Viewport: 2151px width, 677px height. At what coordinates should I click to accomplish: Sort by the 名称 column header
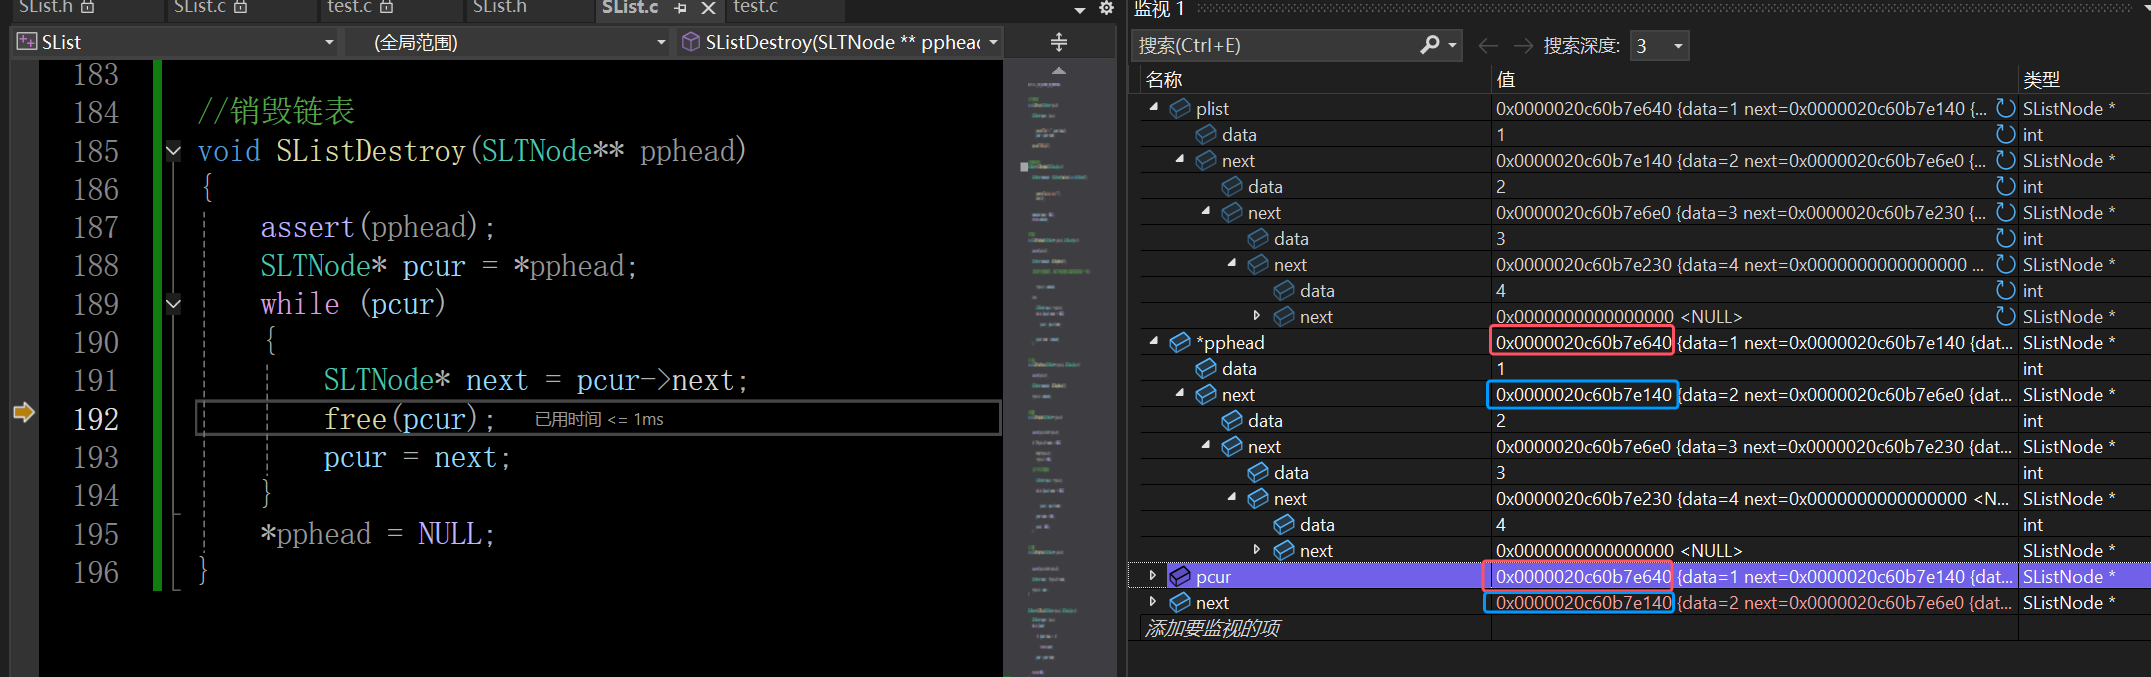tap(1164, 79)
